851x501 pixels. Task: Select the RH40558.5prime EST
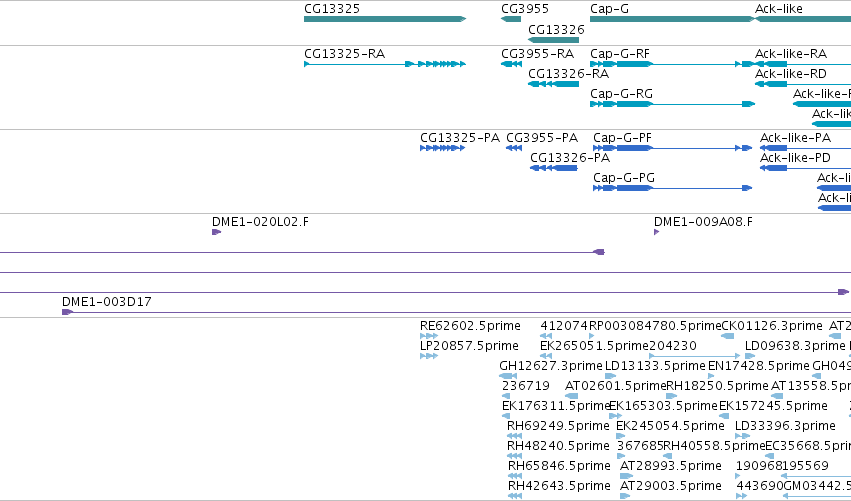[x=668, y=456]
